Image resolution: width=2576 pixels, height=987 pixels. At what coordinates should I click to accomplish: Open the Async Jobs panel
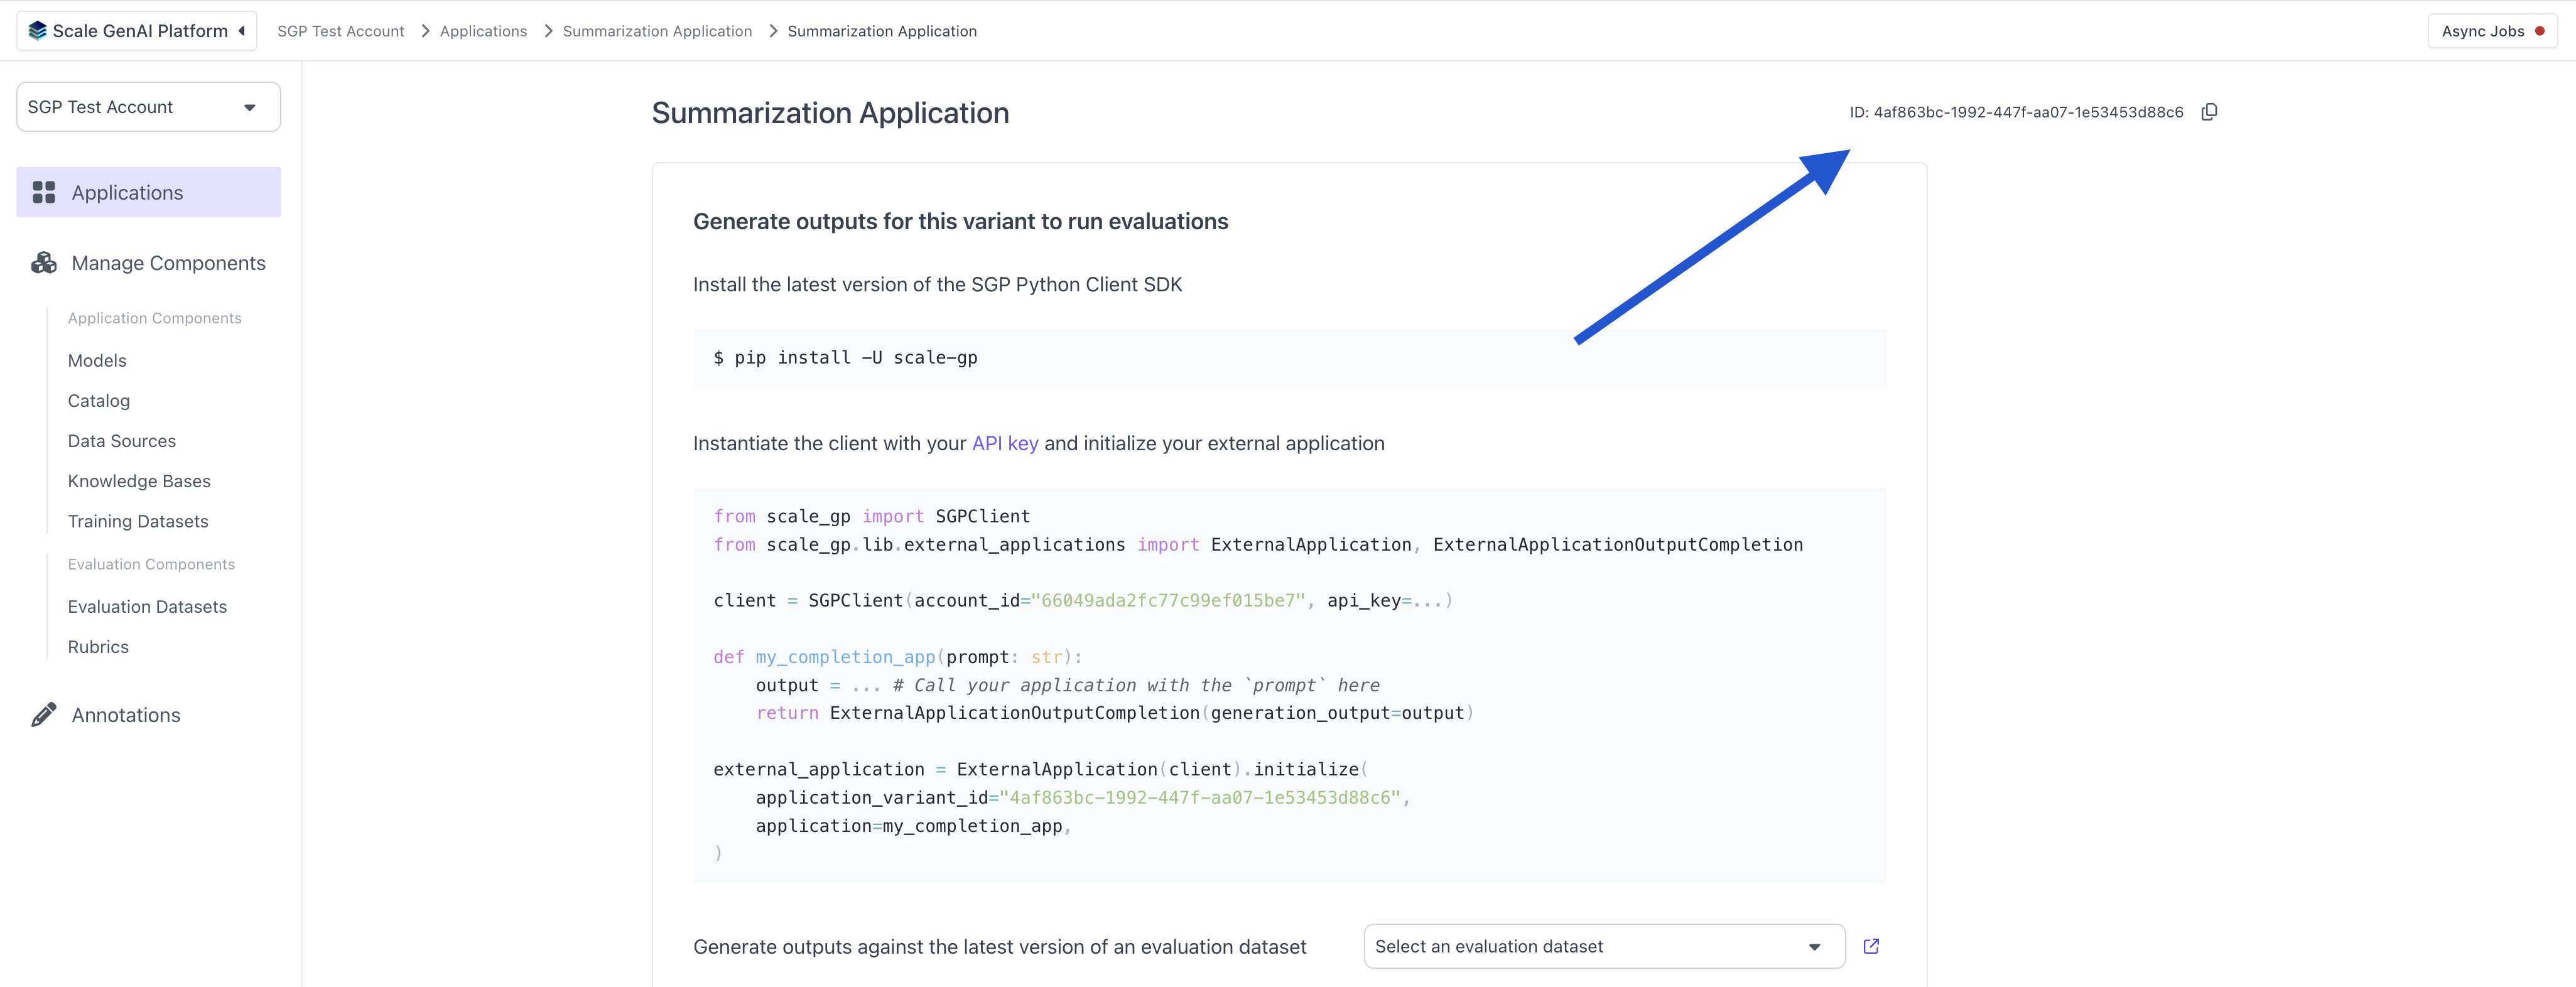(x=2482, y=31)
